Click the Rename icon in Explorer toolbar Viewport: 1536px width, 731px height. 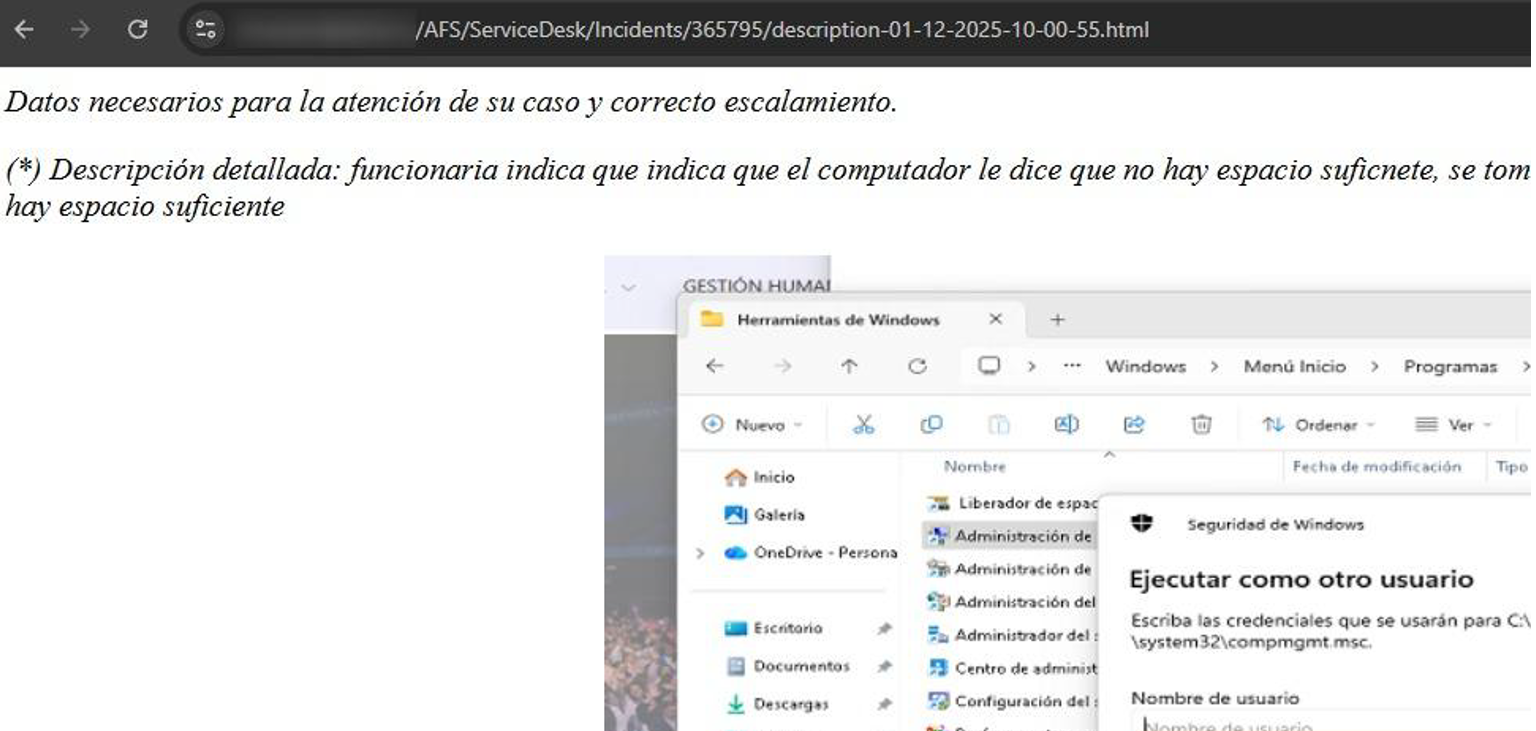pyautogui.click(x=1066, y=425)
